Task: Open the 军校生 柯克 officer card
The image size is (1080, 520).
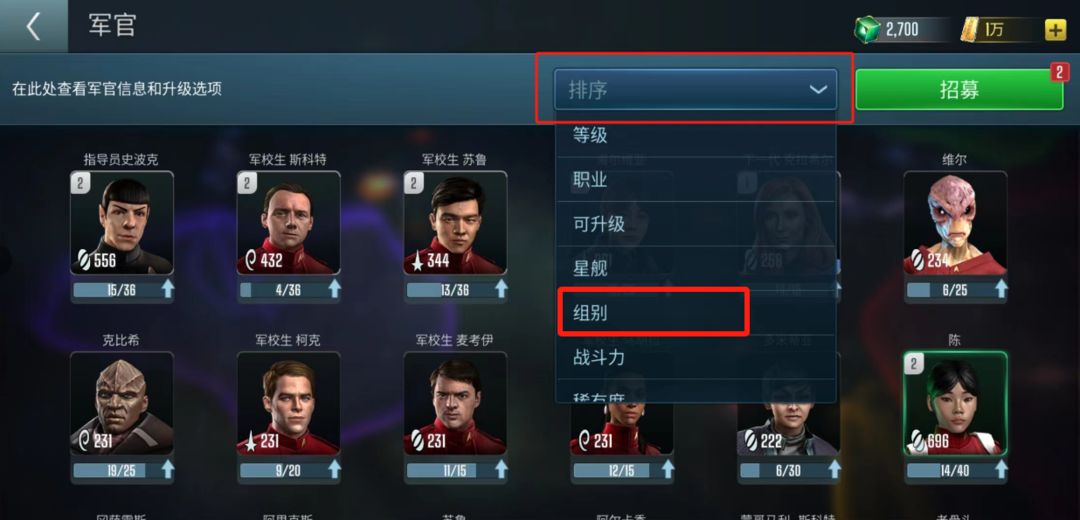Action: 289,403
